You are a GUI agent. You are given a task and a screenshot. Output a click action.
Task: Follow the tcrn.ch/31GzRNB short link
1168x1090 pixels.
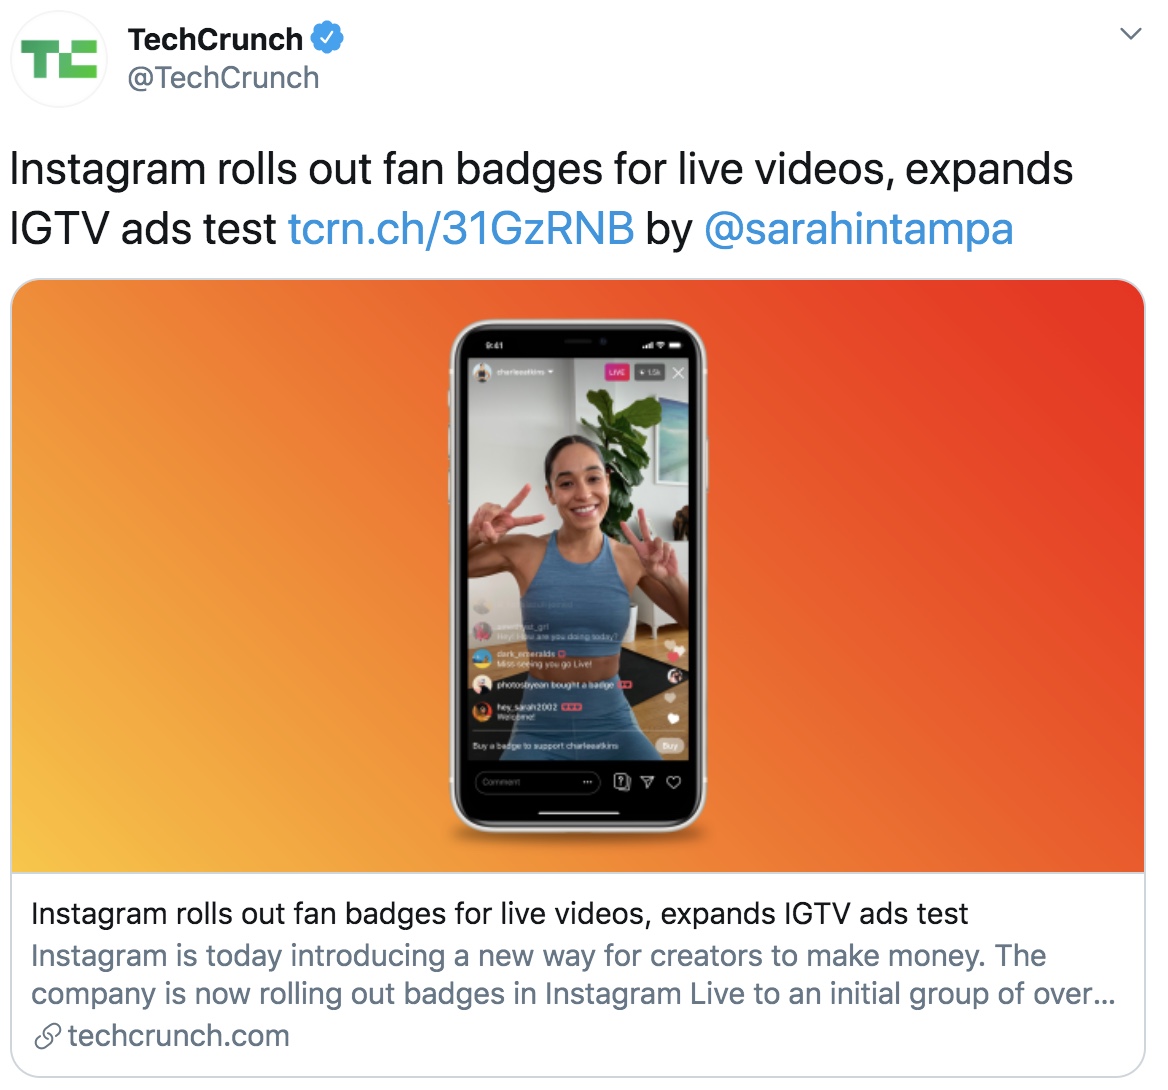(x=461, y=228)
